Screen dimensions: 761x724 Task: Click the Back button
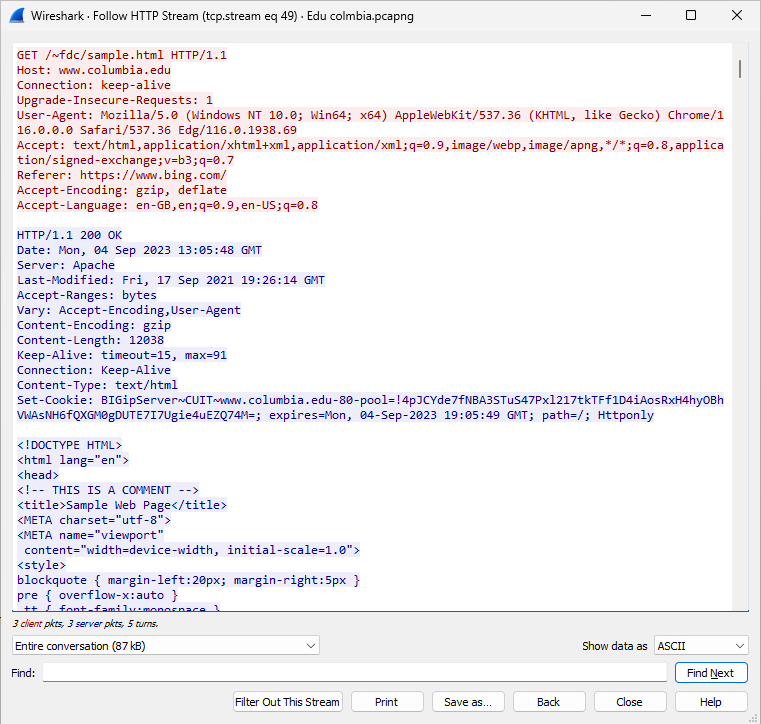coord(549,702)
